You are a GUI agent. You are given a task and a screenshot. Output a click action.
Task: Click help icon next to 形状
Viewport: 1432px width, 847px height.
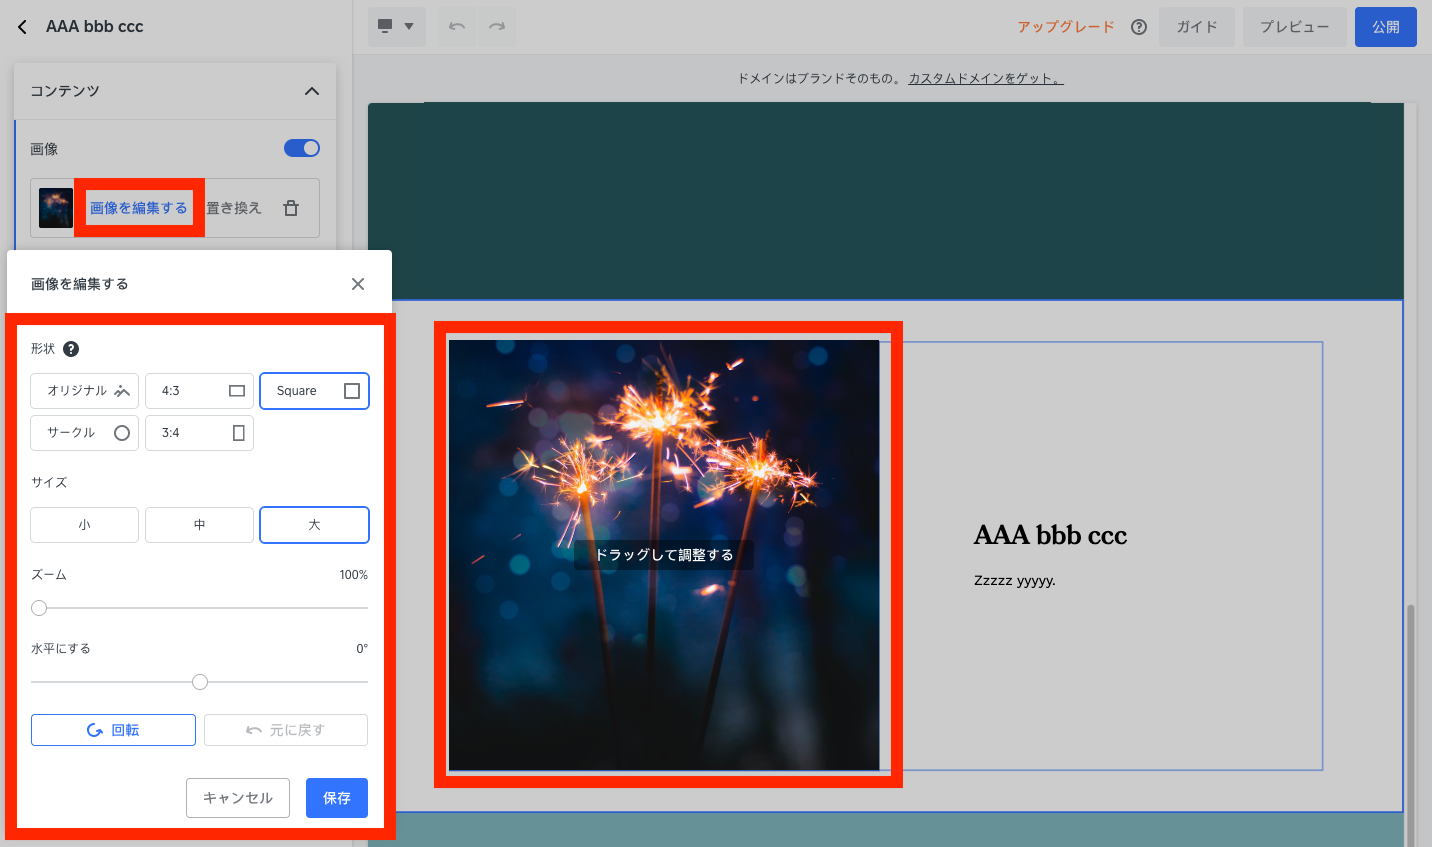[71, 349]
